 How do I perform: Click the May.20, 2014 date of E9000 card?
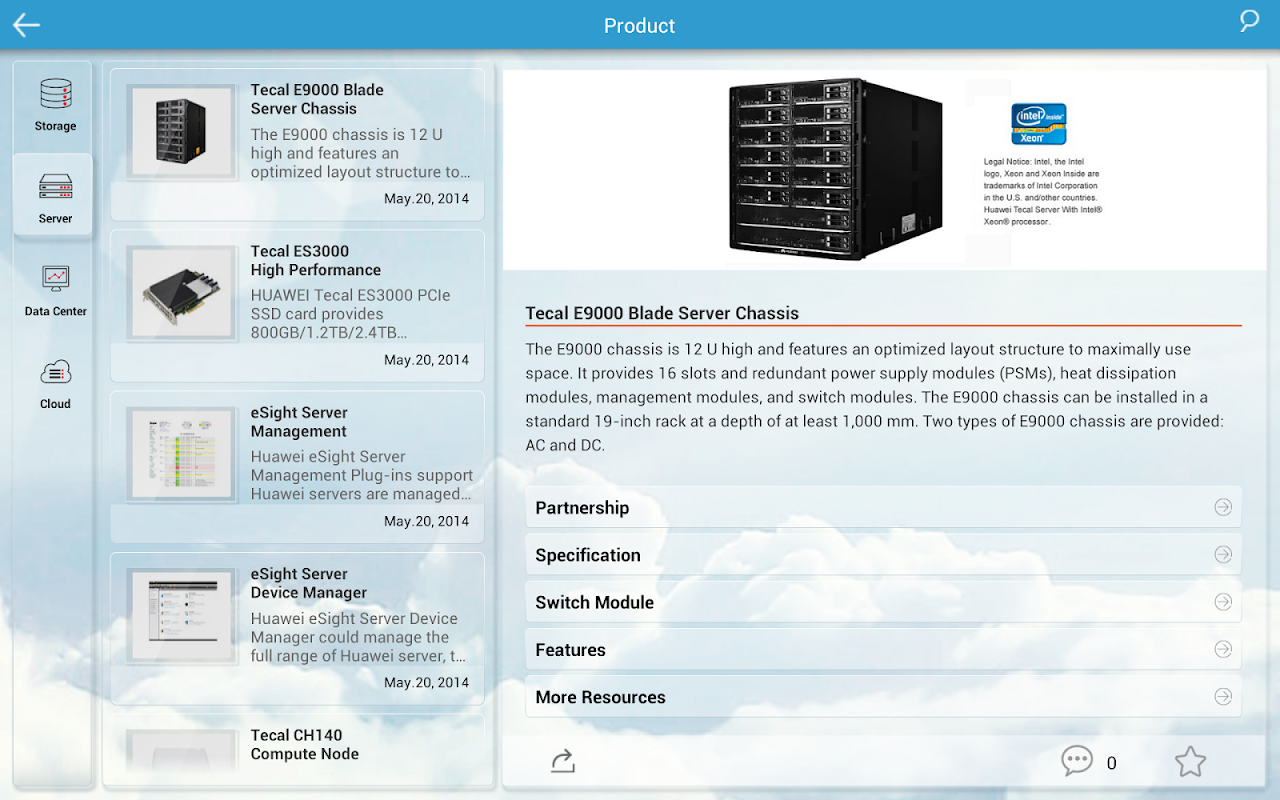coord(426,198)
